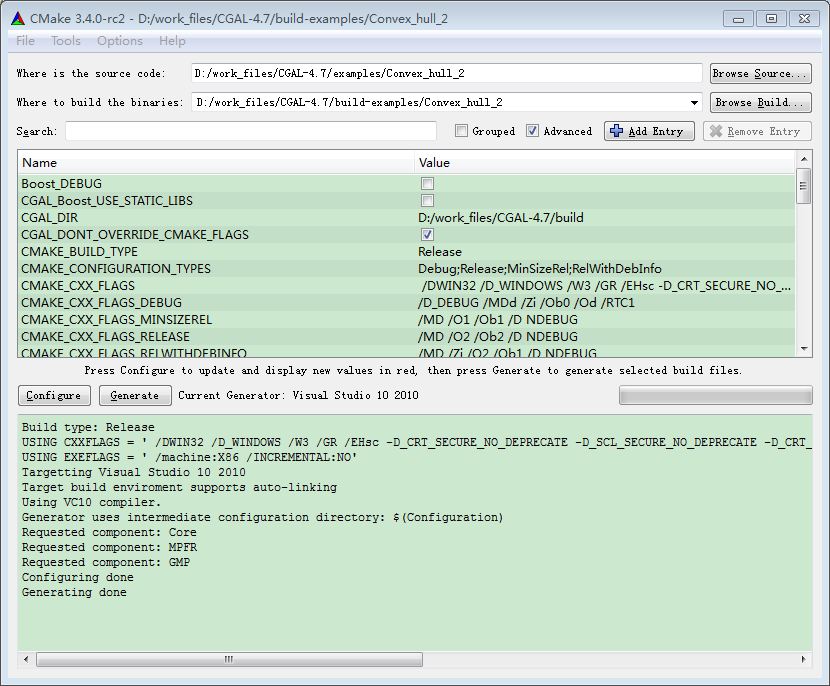
Task: Click 'Requested component: GMP' log line
Action: pyautogui.click(x=106, y=562)
